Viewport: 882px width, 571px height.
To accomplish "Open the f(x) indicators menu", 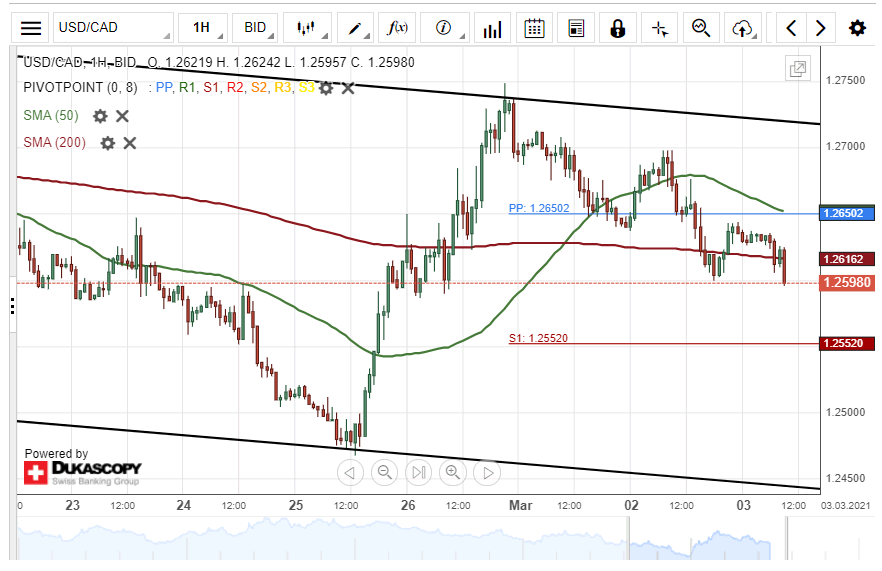I will pyautogui.click(x=397, y=28).
